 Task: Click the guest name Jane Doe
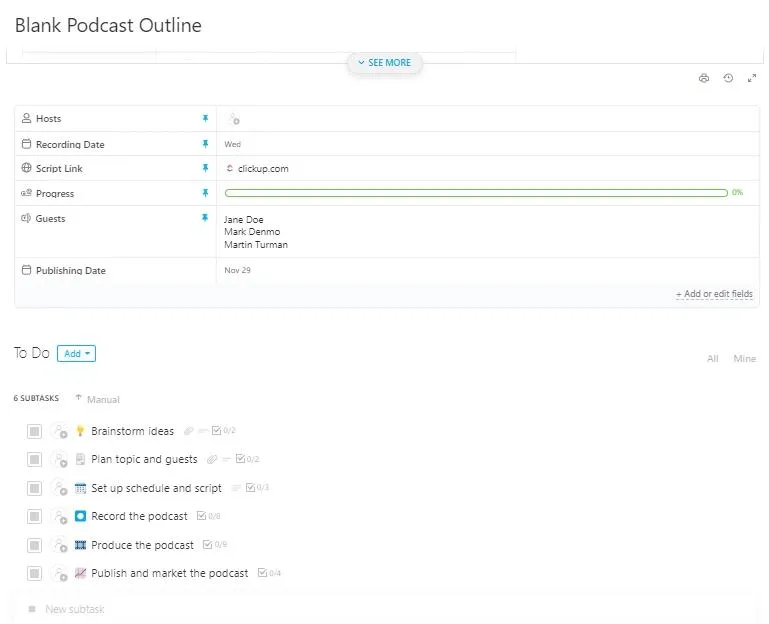(244, 219)
